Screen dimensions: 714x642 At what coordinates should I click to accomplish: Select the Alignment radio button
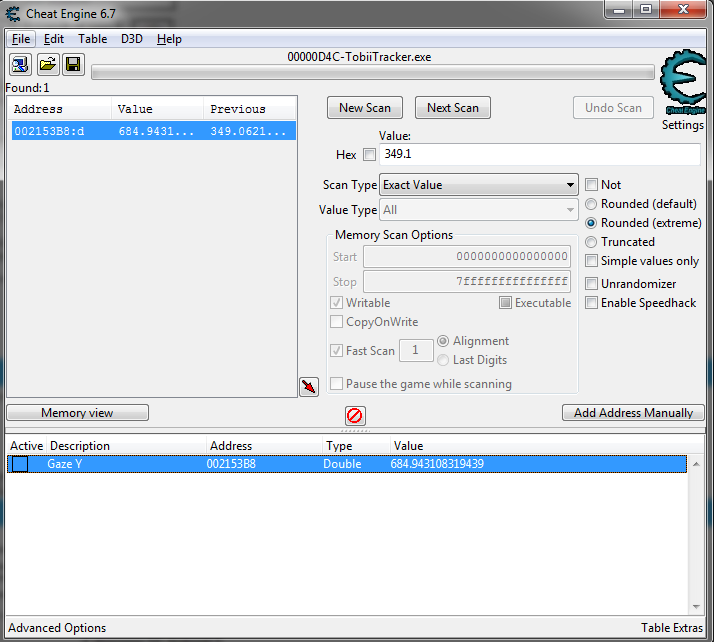pyautogui.click(x=443, y=341)
